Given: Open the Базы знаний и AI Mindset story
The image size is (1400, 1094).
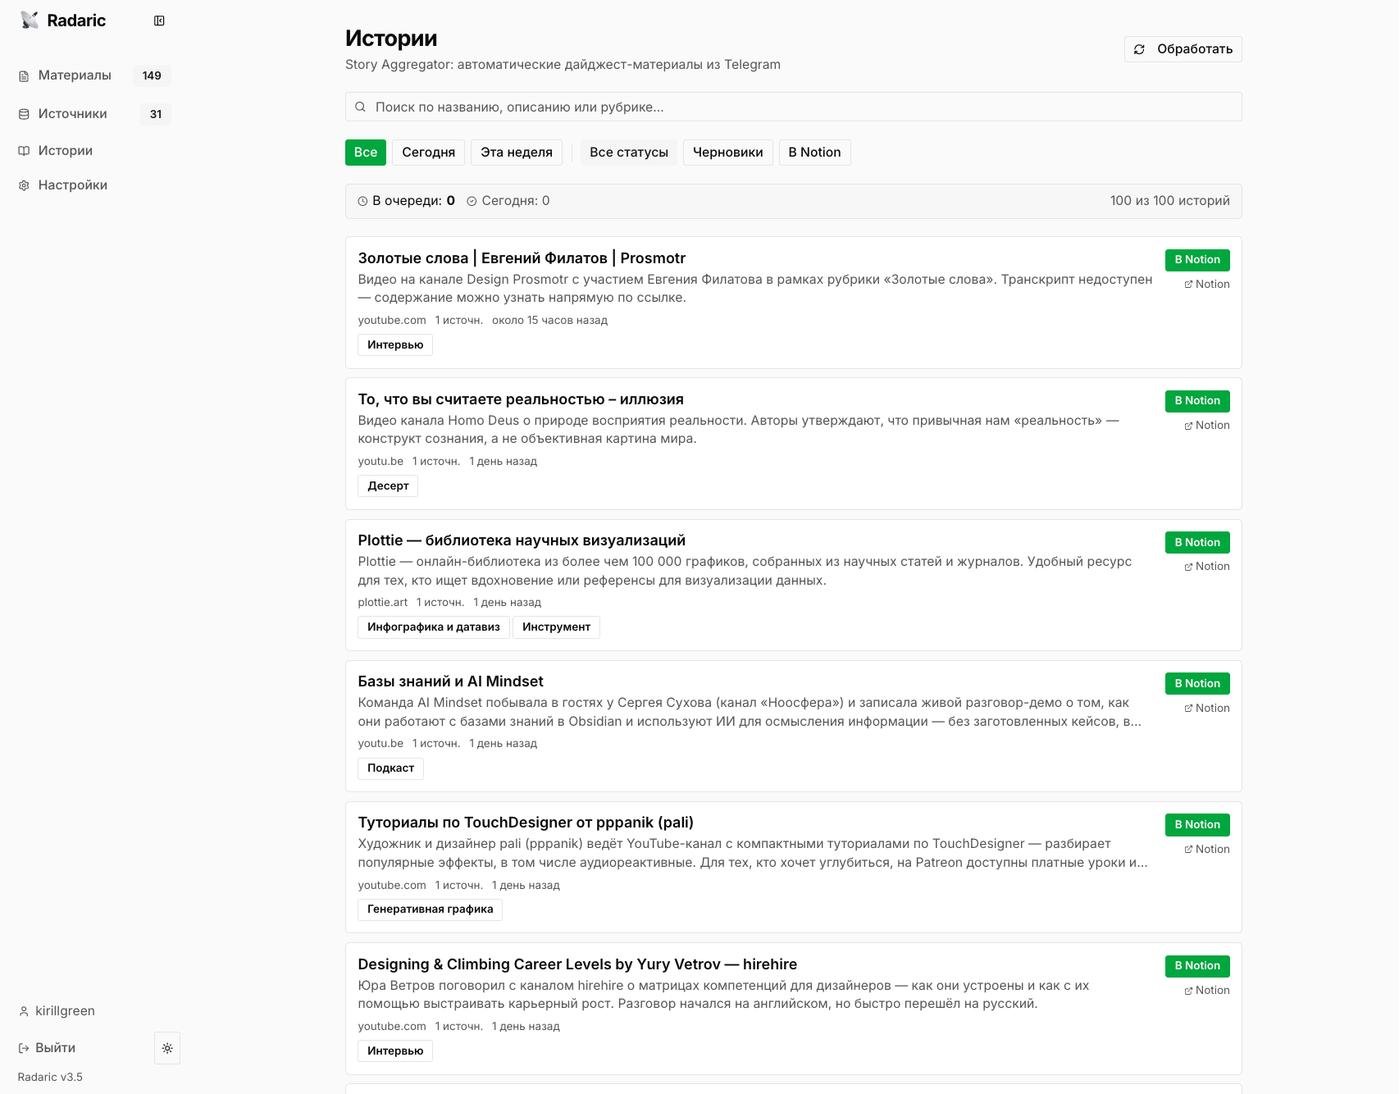Looking at the screenshot, I should point(450,682).
